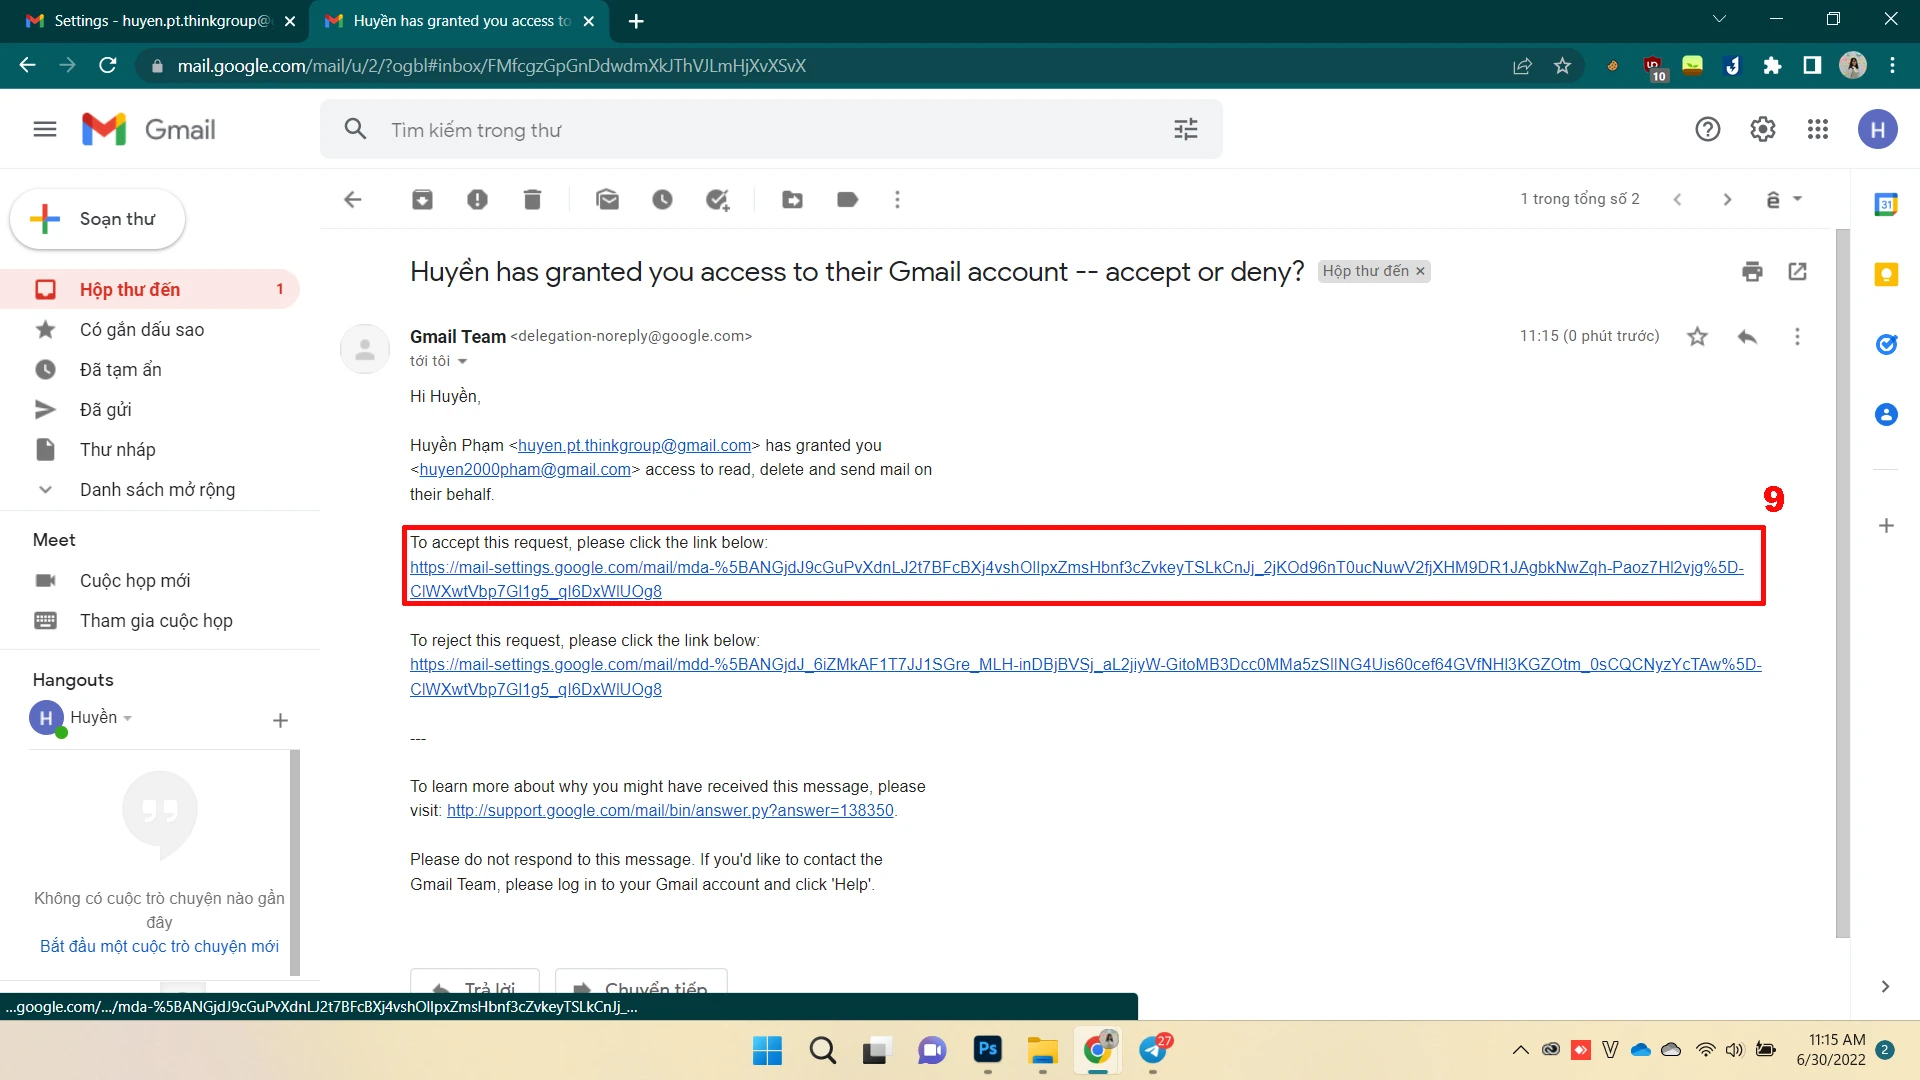Open Hộp thư đến inbox folder
The image size is (1920, 1080).
click(150, 290)
